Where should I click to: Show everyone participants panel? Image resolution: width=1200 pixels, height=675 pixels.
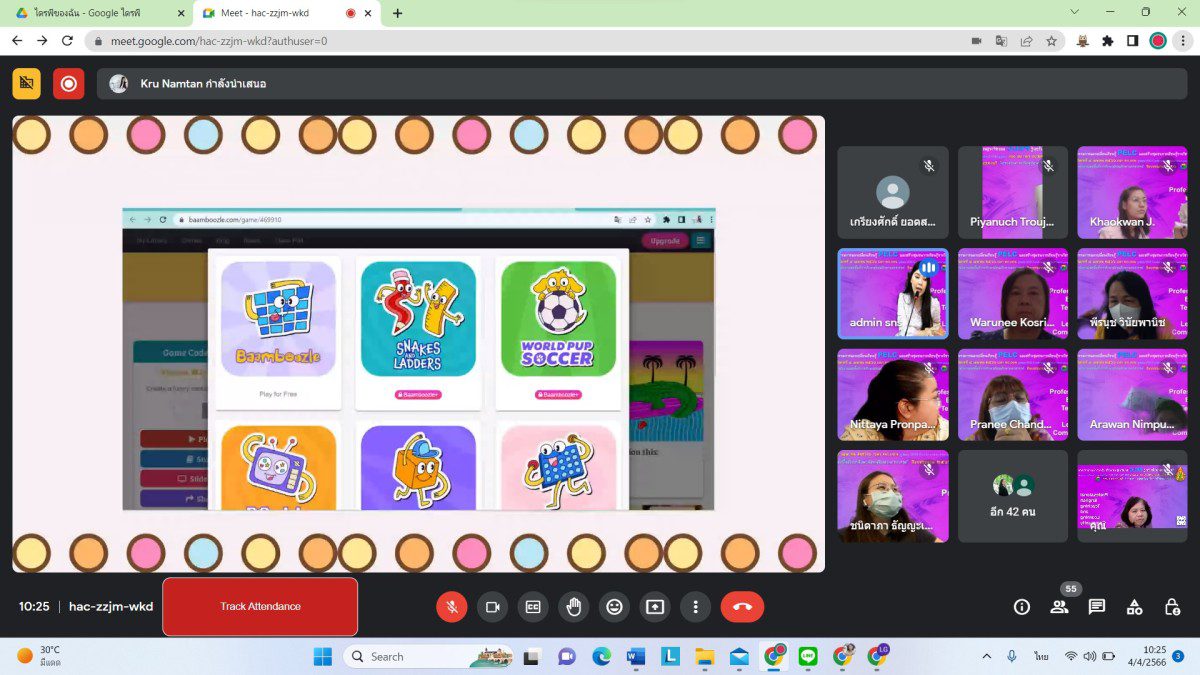[x=1059, y=606]
